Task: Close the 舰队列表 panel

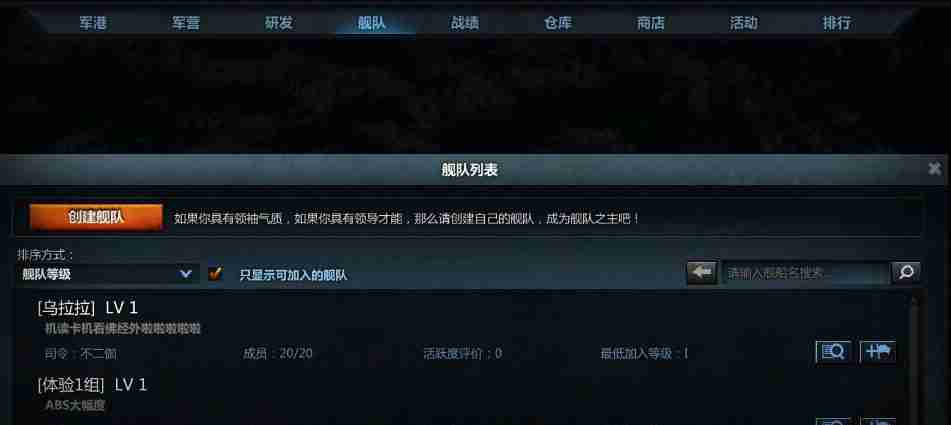Action: tap(935, 169)
